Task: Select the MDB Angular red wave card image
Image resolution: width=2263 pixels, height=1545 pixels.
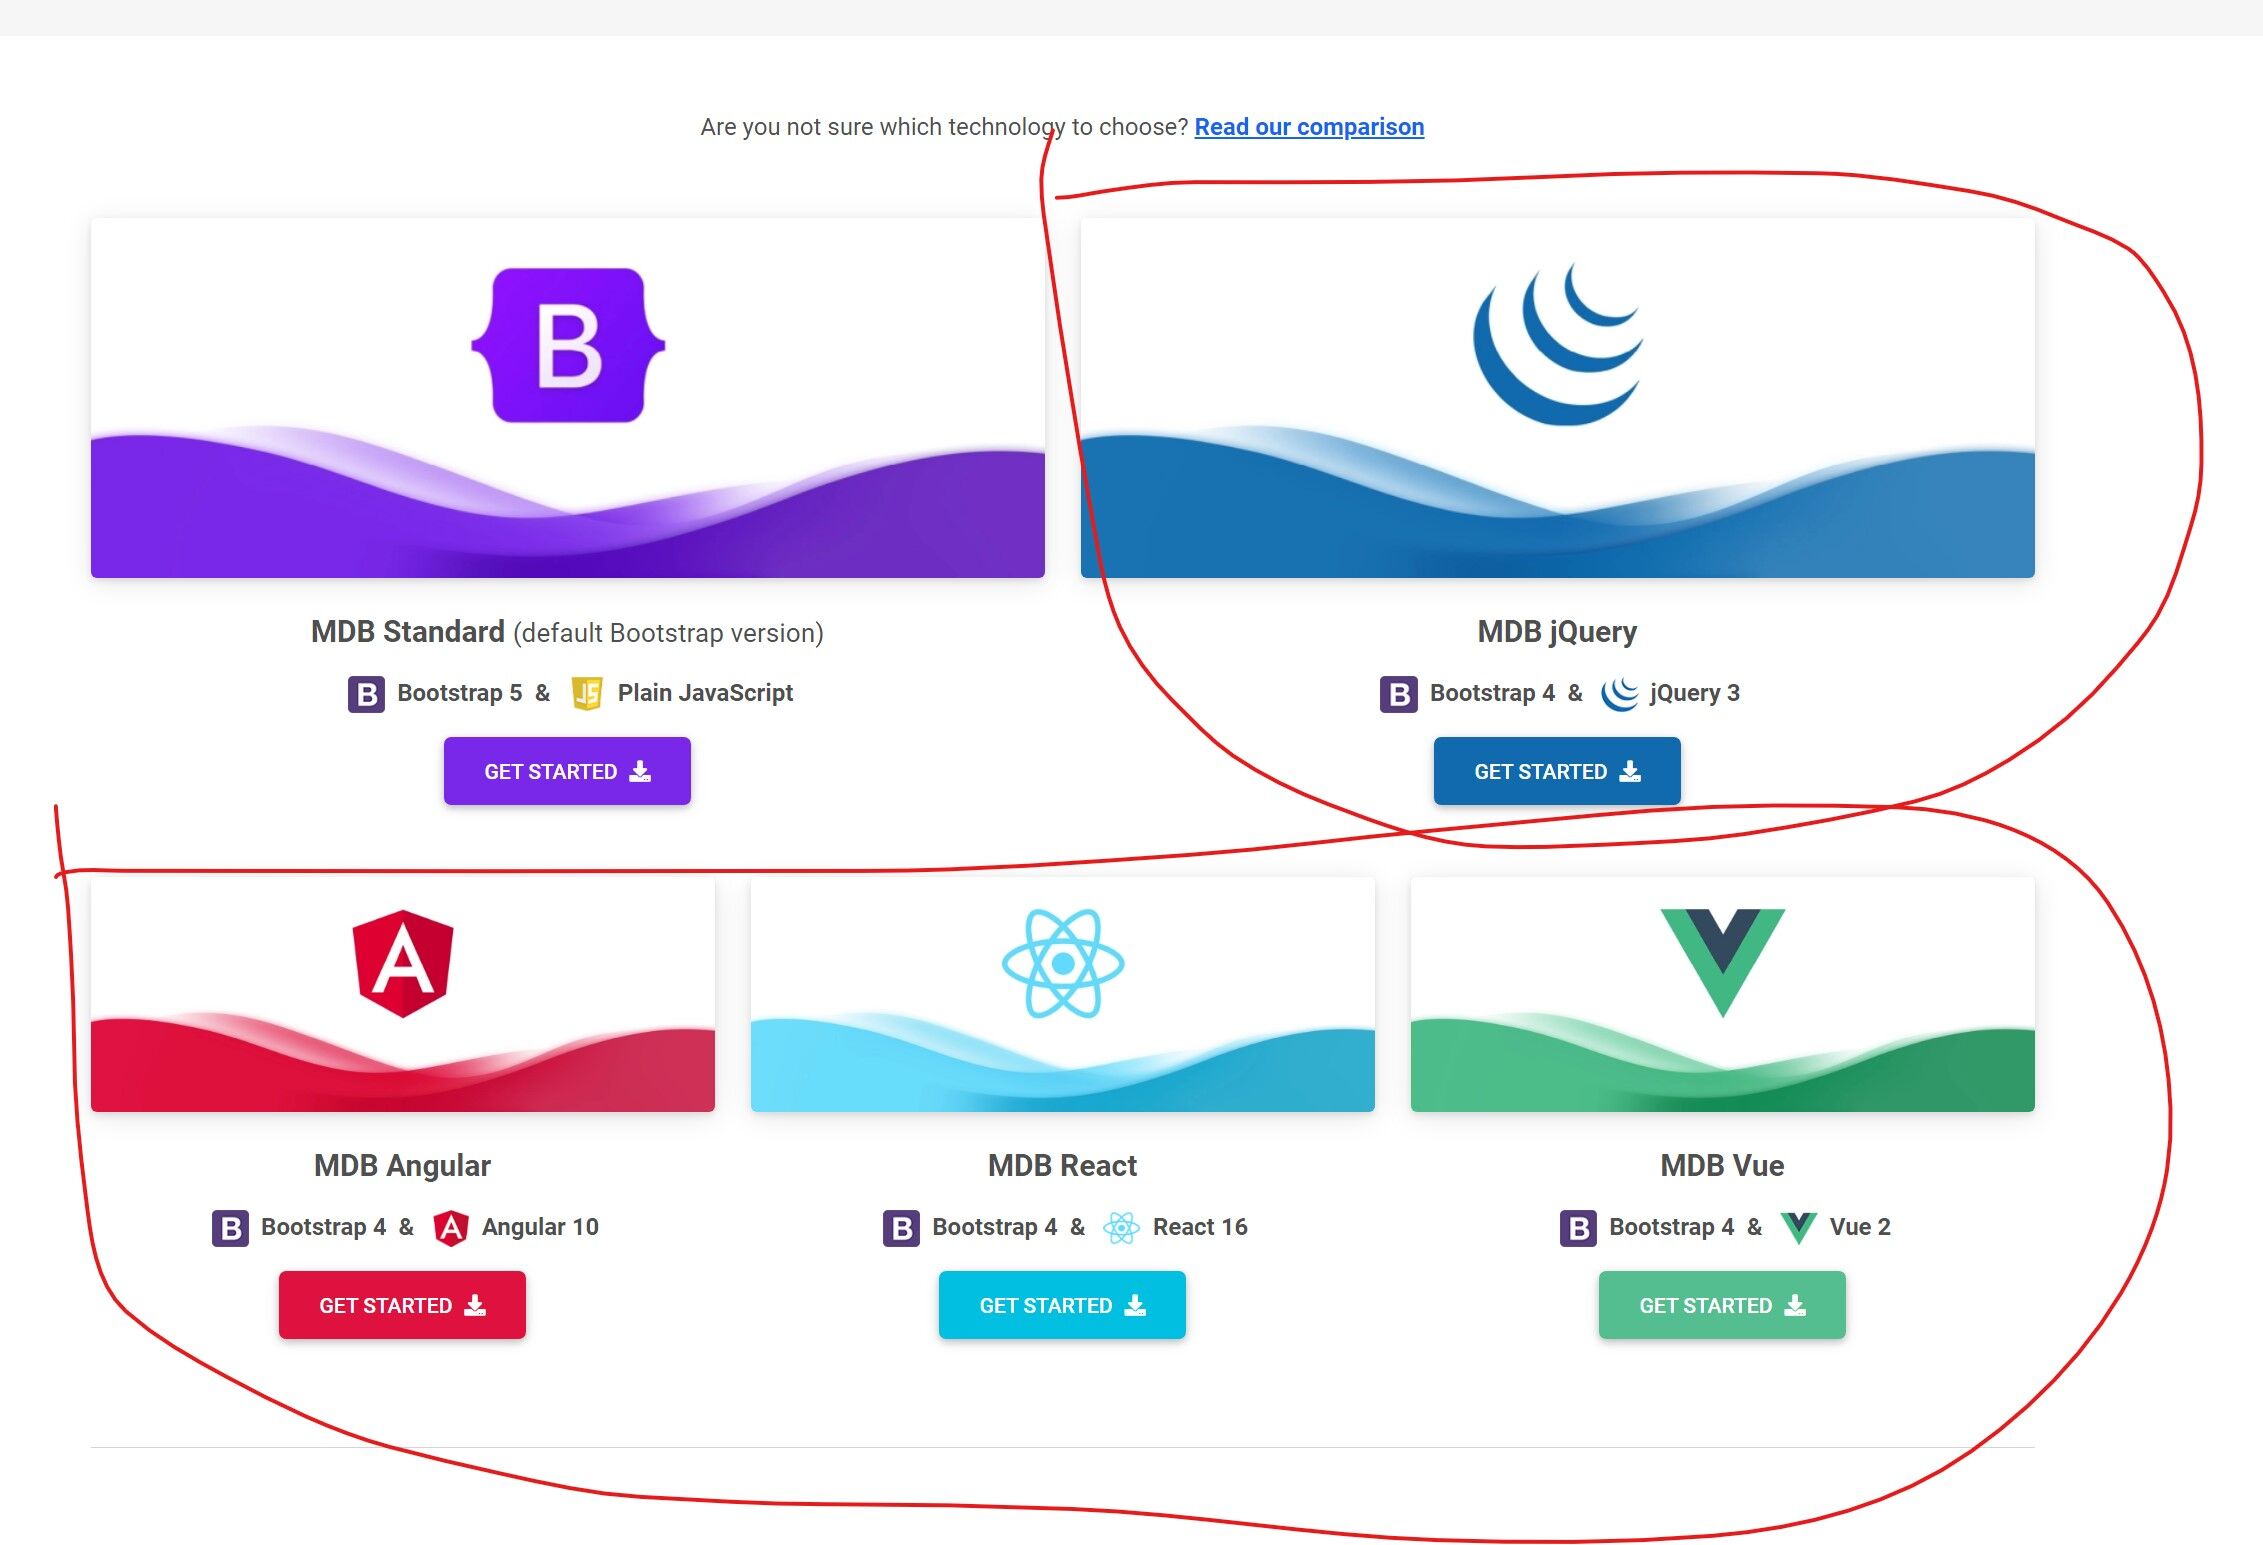Action: (x=403, y=994)
